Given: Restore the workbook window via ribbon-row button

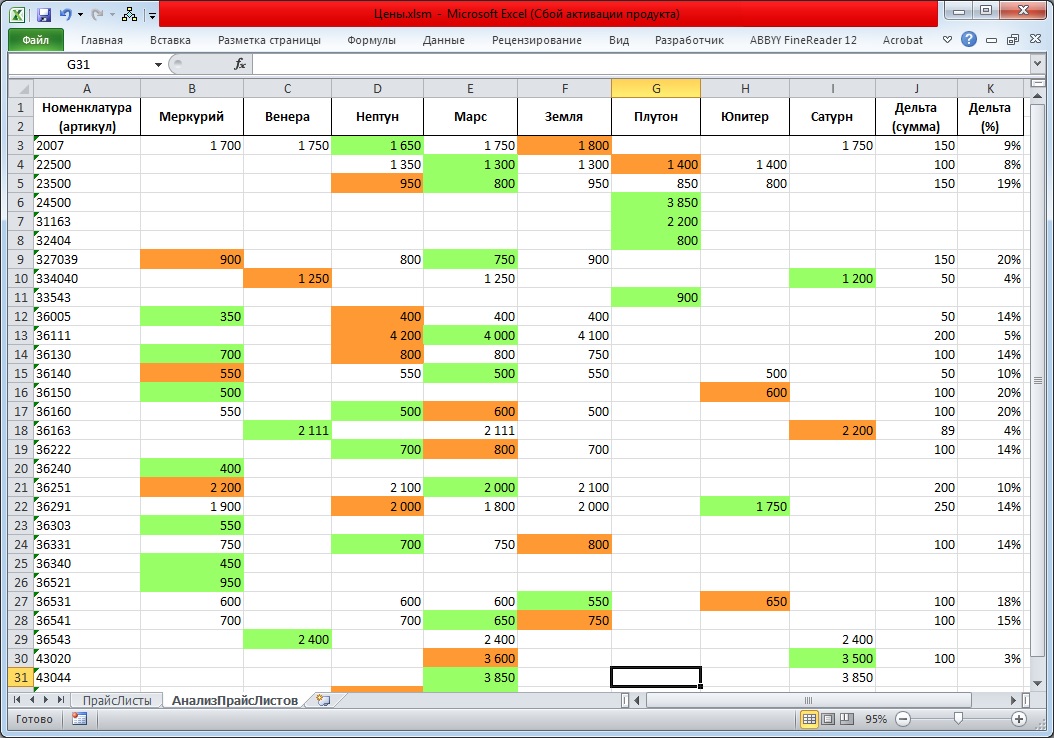Looking at the screenshot, I should [1013, 40].
